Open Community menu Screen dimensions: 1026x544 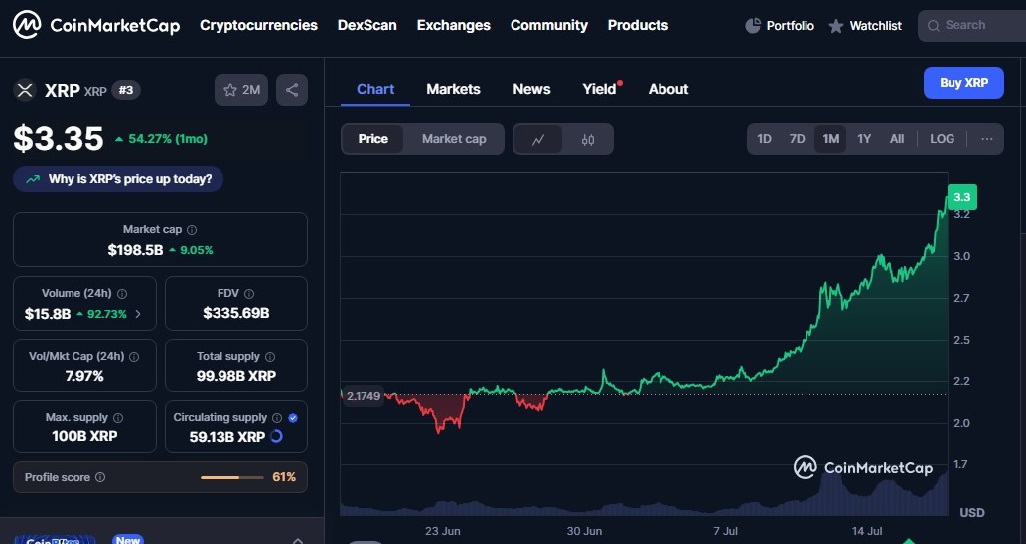549,26
